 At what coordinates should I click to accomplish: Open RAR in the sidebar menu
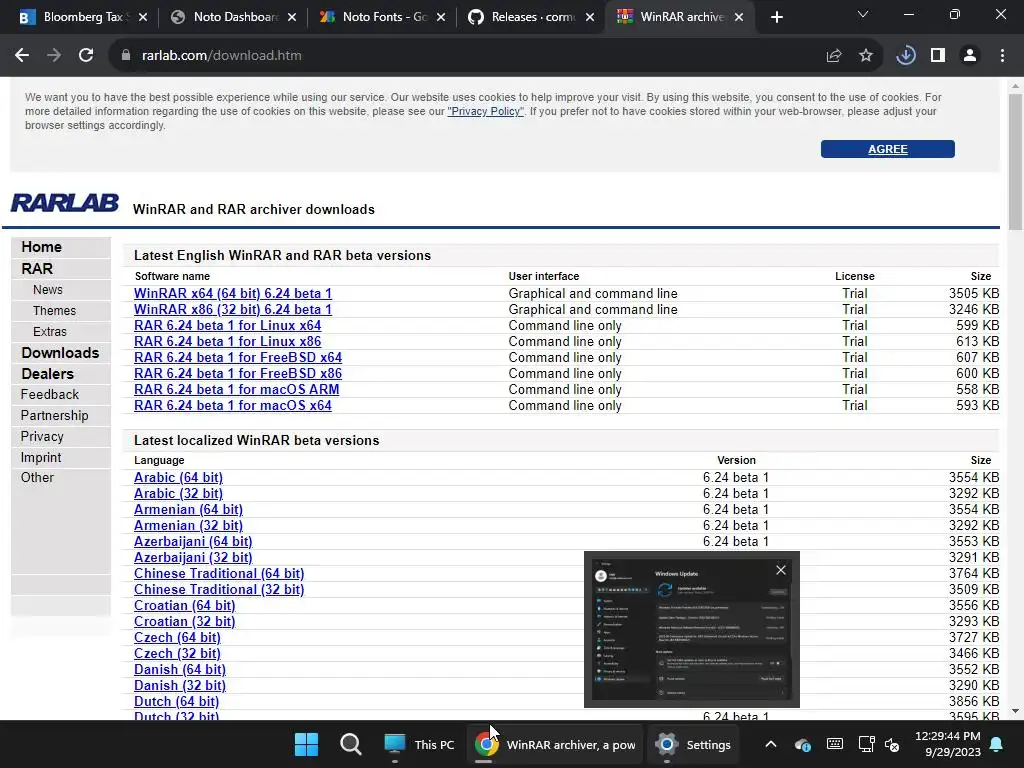coord(37,268)
